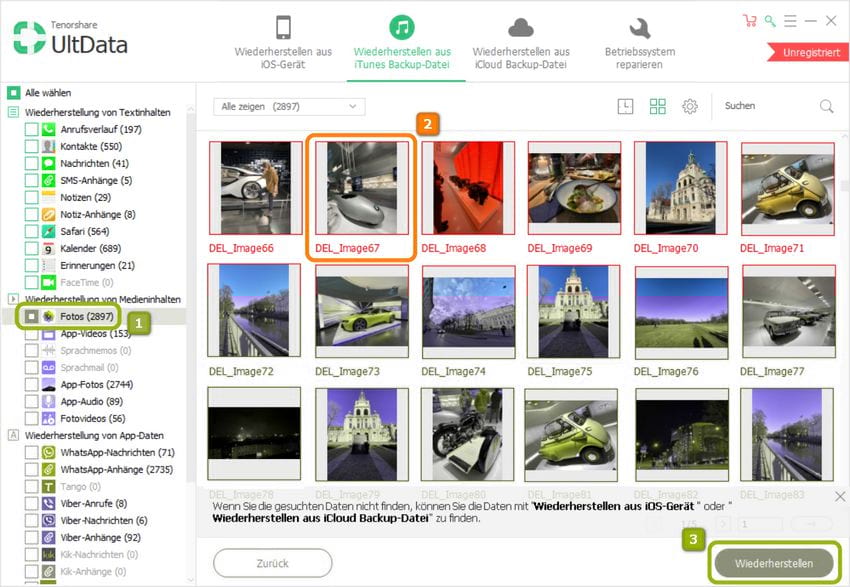Image resolution: width=850 pixels, height=587 pixels.
Task: Click the history clock view icon
Action: (626, 106)
